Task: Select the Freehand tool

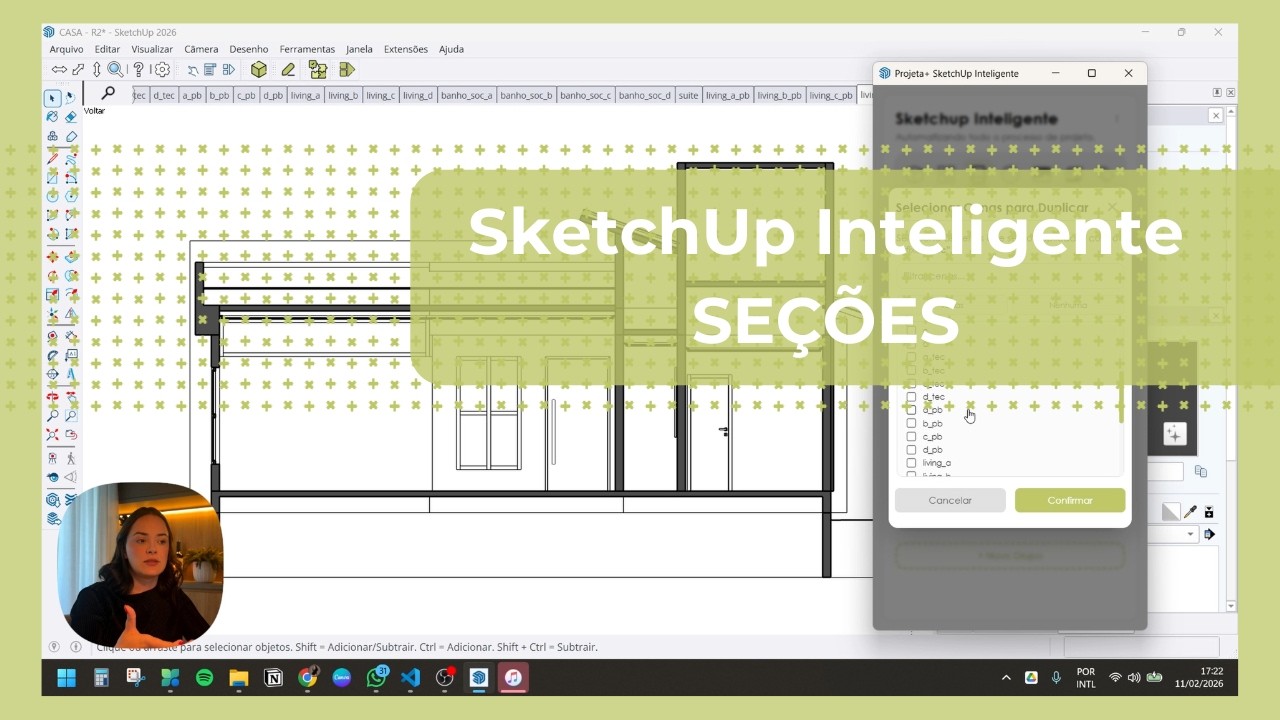Action: (x=71, y=158)
